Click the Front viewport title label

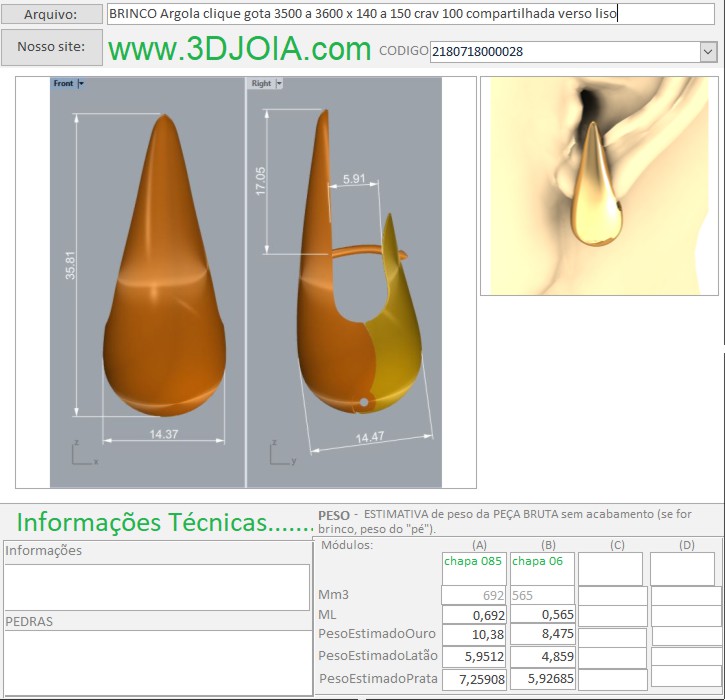(x=63, y=84)
